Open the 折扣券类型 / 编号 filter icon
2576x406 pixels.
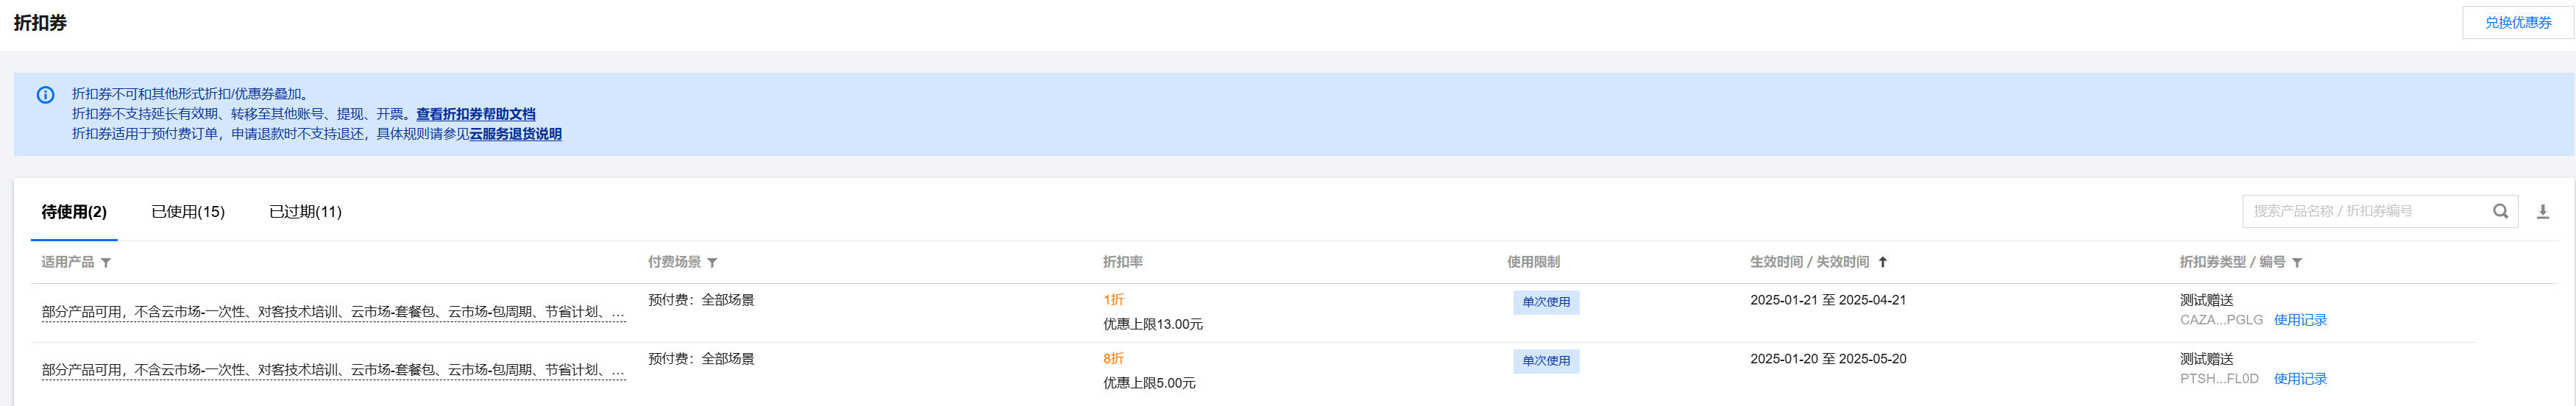[x=2297, y=263]
